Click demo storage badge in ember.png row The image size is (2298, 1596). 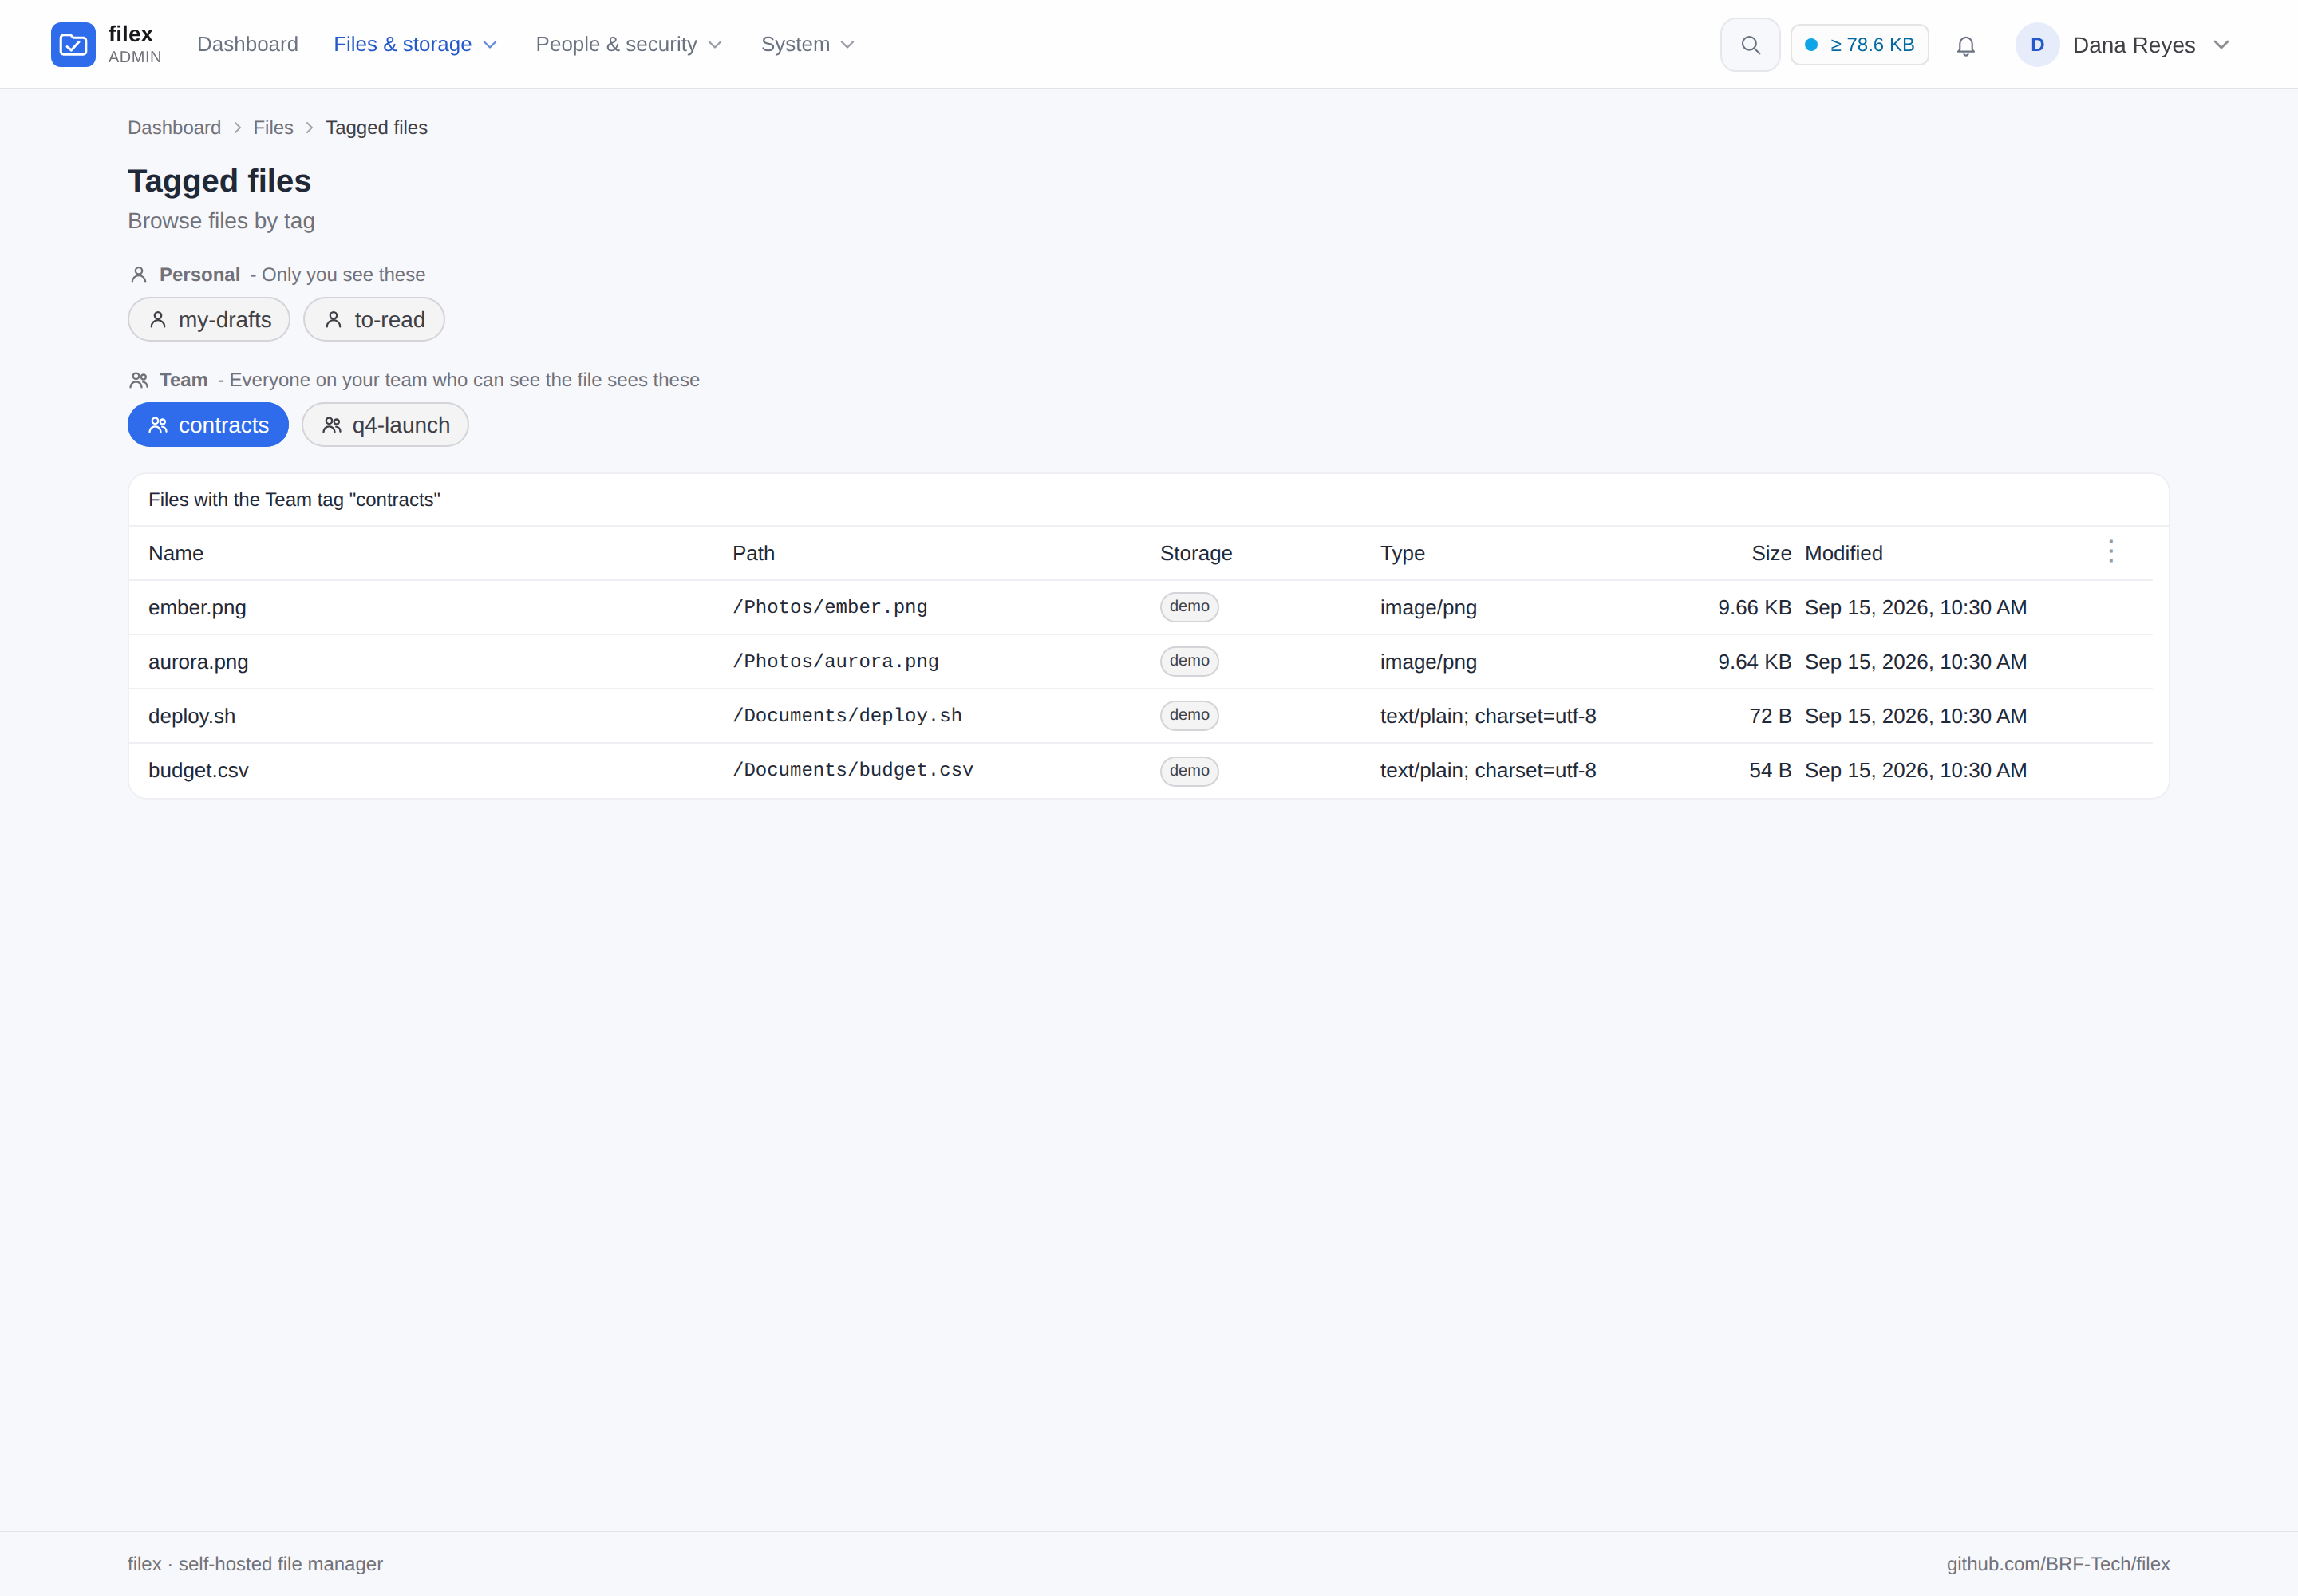coord(1189,607)
